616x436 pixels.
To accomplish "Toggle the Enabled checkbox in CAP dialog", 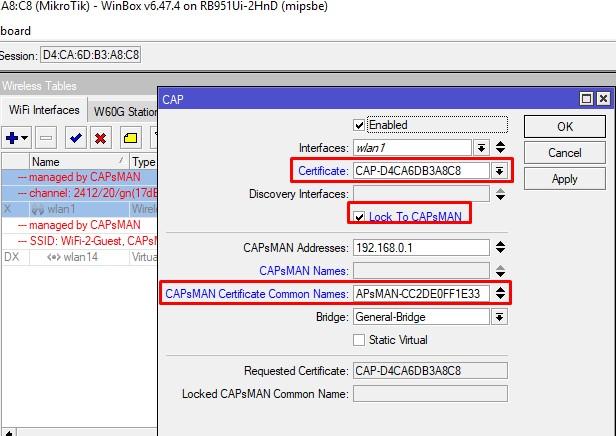I will pos(359,125).
